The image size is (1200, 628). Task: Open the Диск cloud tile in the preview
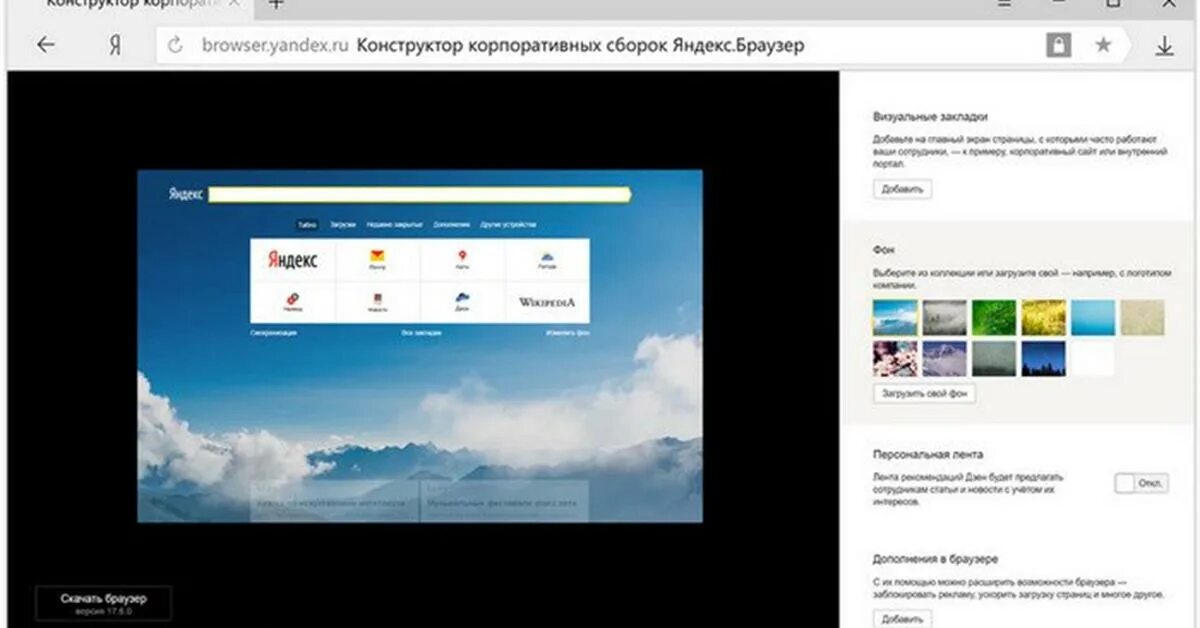pos(462,302)
